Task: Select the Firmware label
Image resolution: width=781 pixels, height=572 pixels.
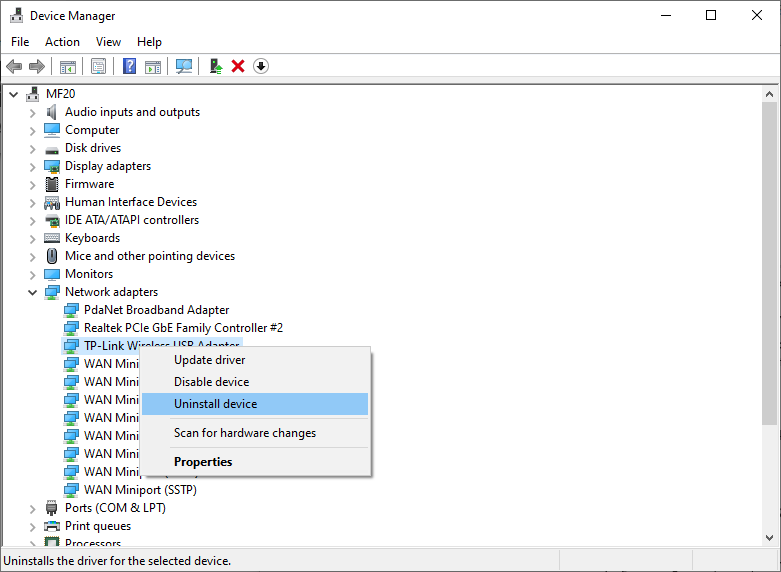Action: (x=90, y=184)
